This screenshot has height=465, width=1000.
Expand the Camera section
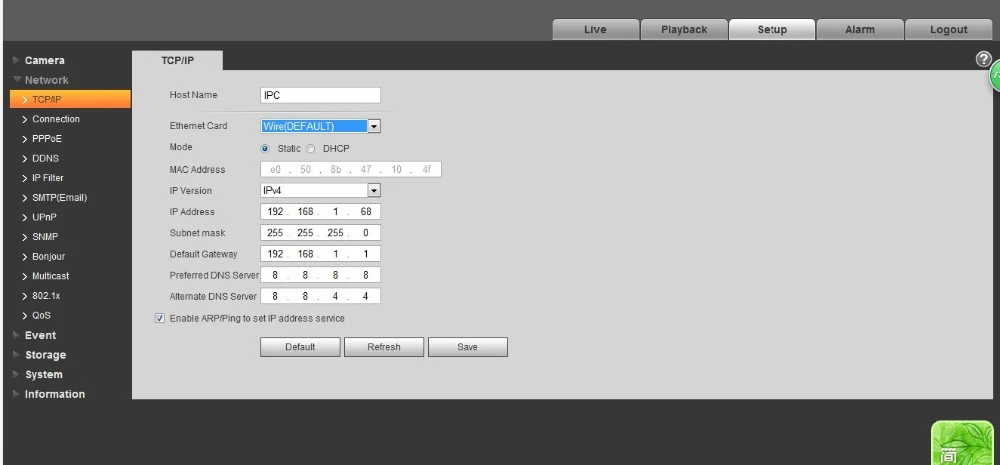pyautogui.click(x=44, y=61)
